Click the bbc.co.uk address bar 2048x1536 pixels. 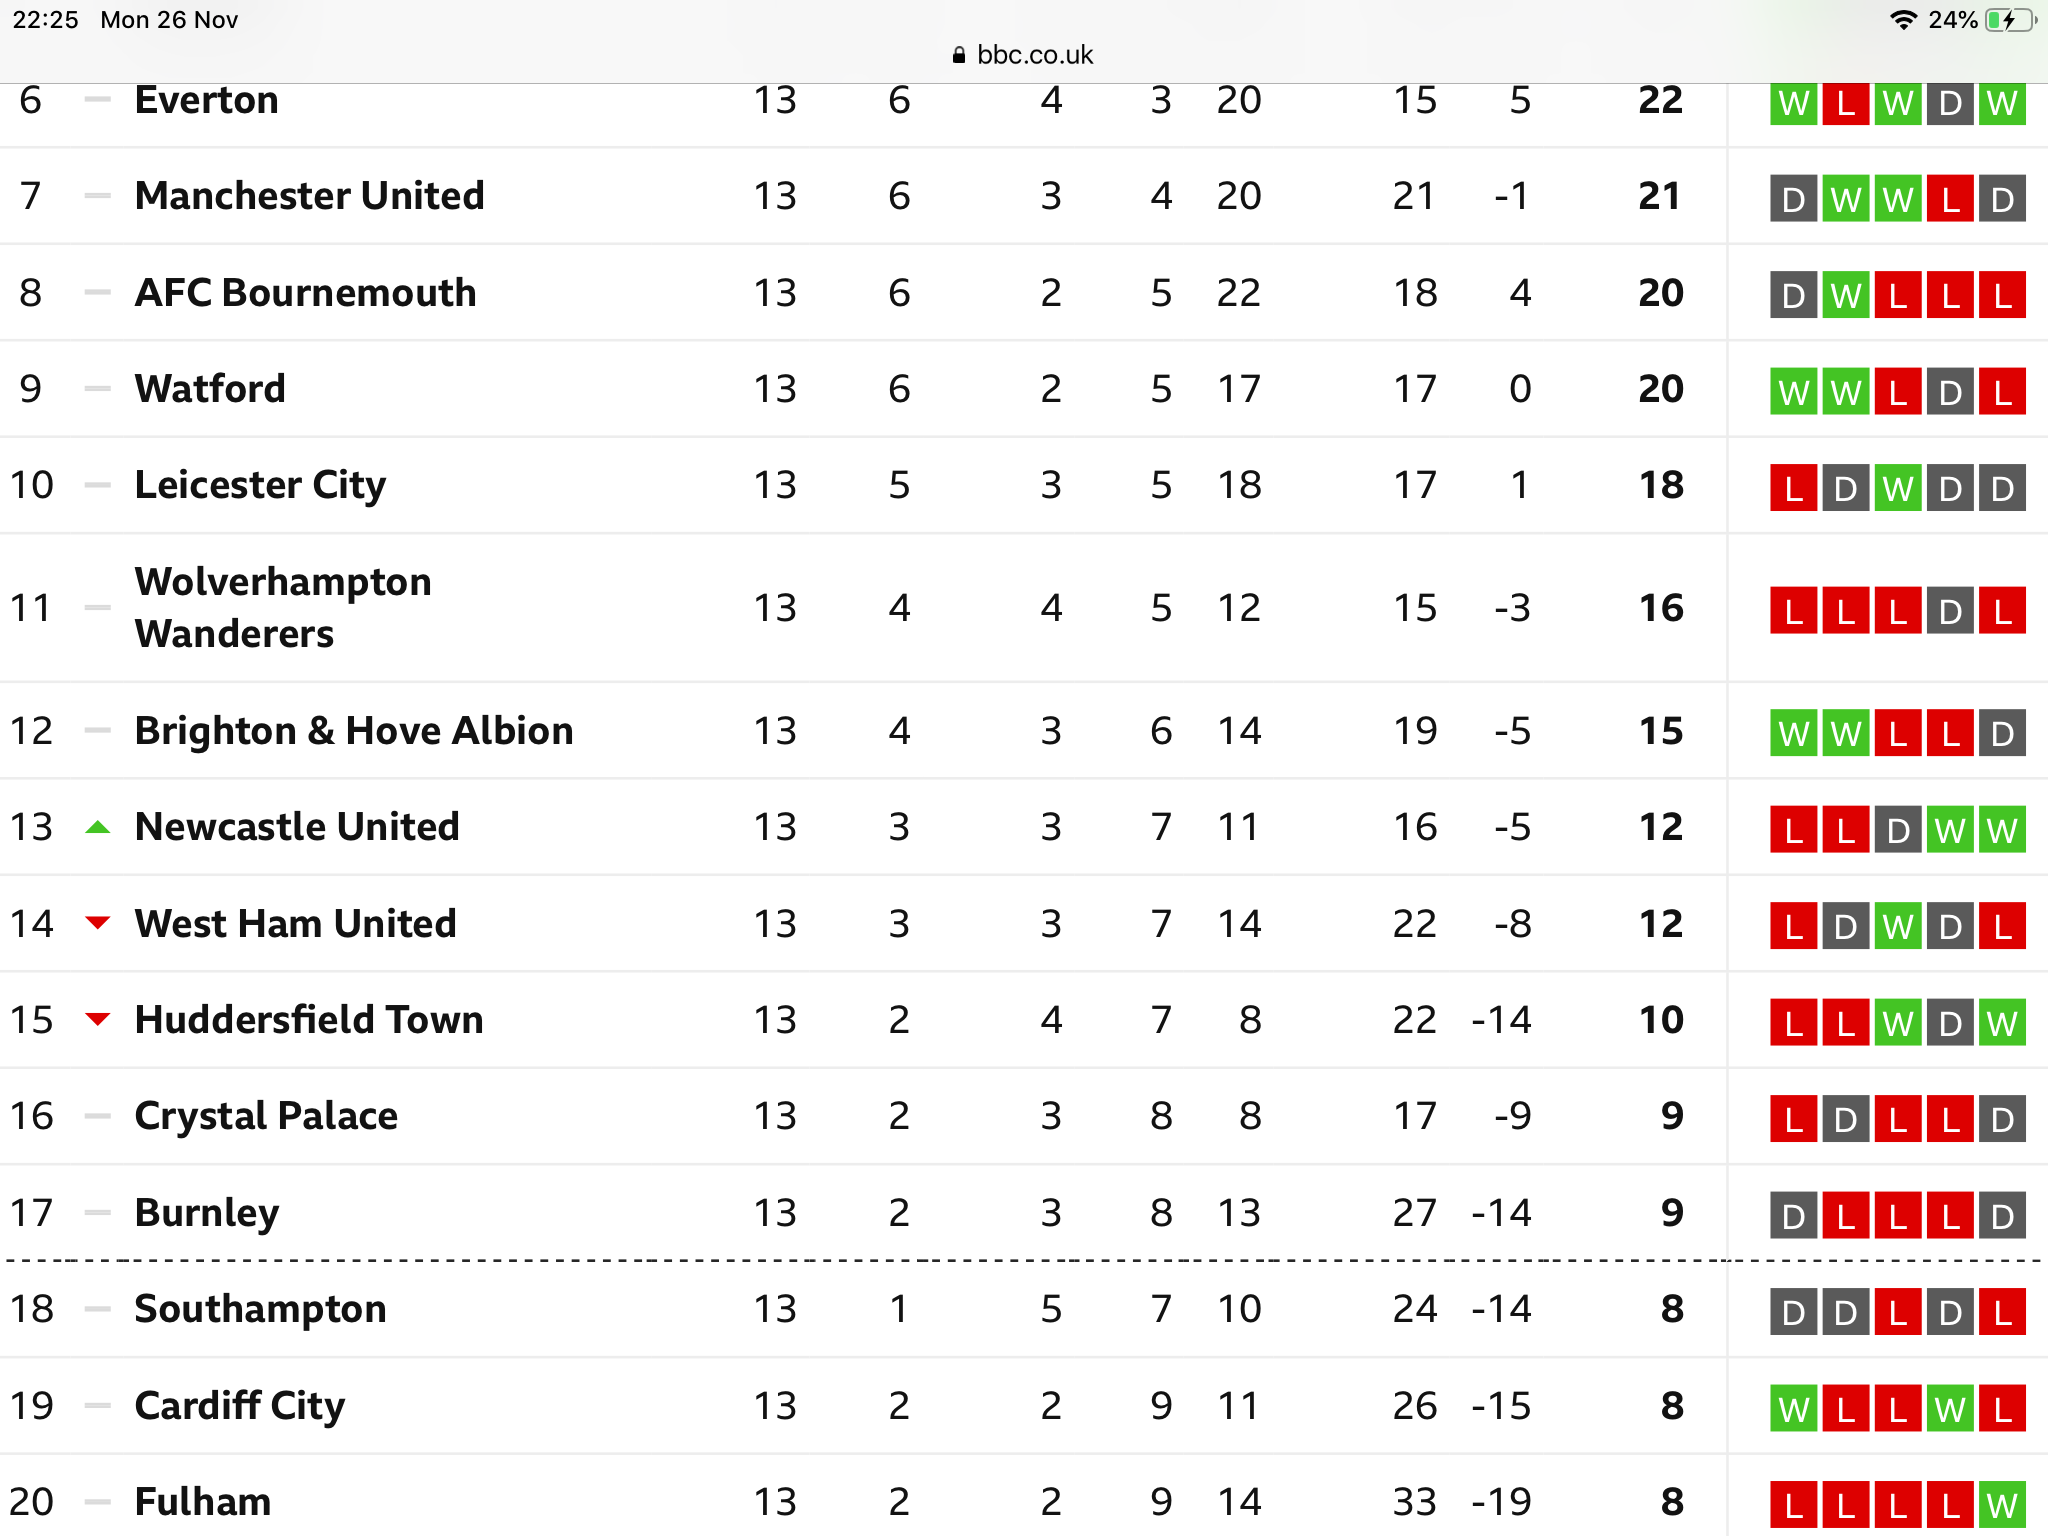(1024, 55)
